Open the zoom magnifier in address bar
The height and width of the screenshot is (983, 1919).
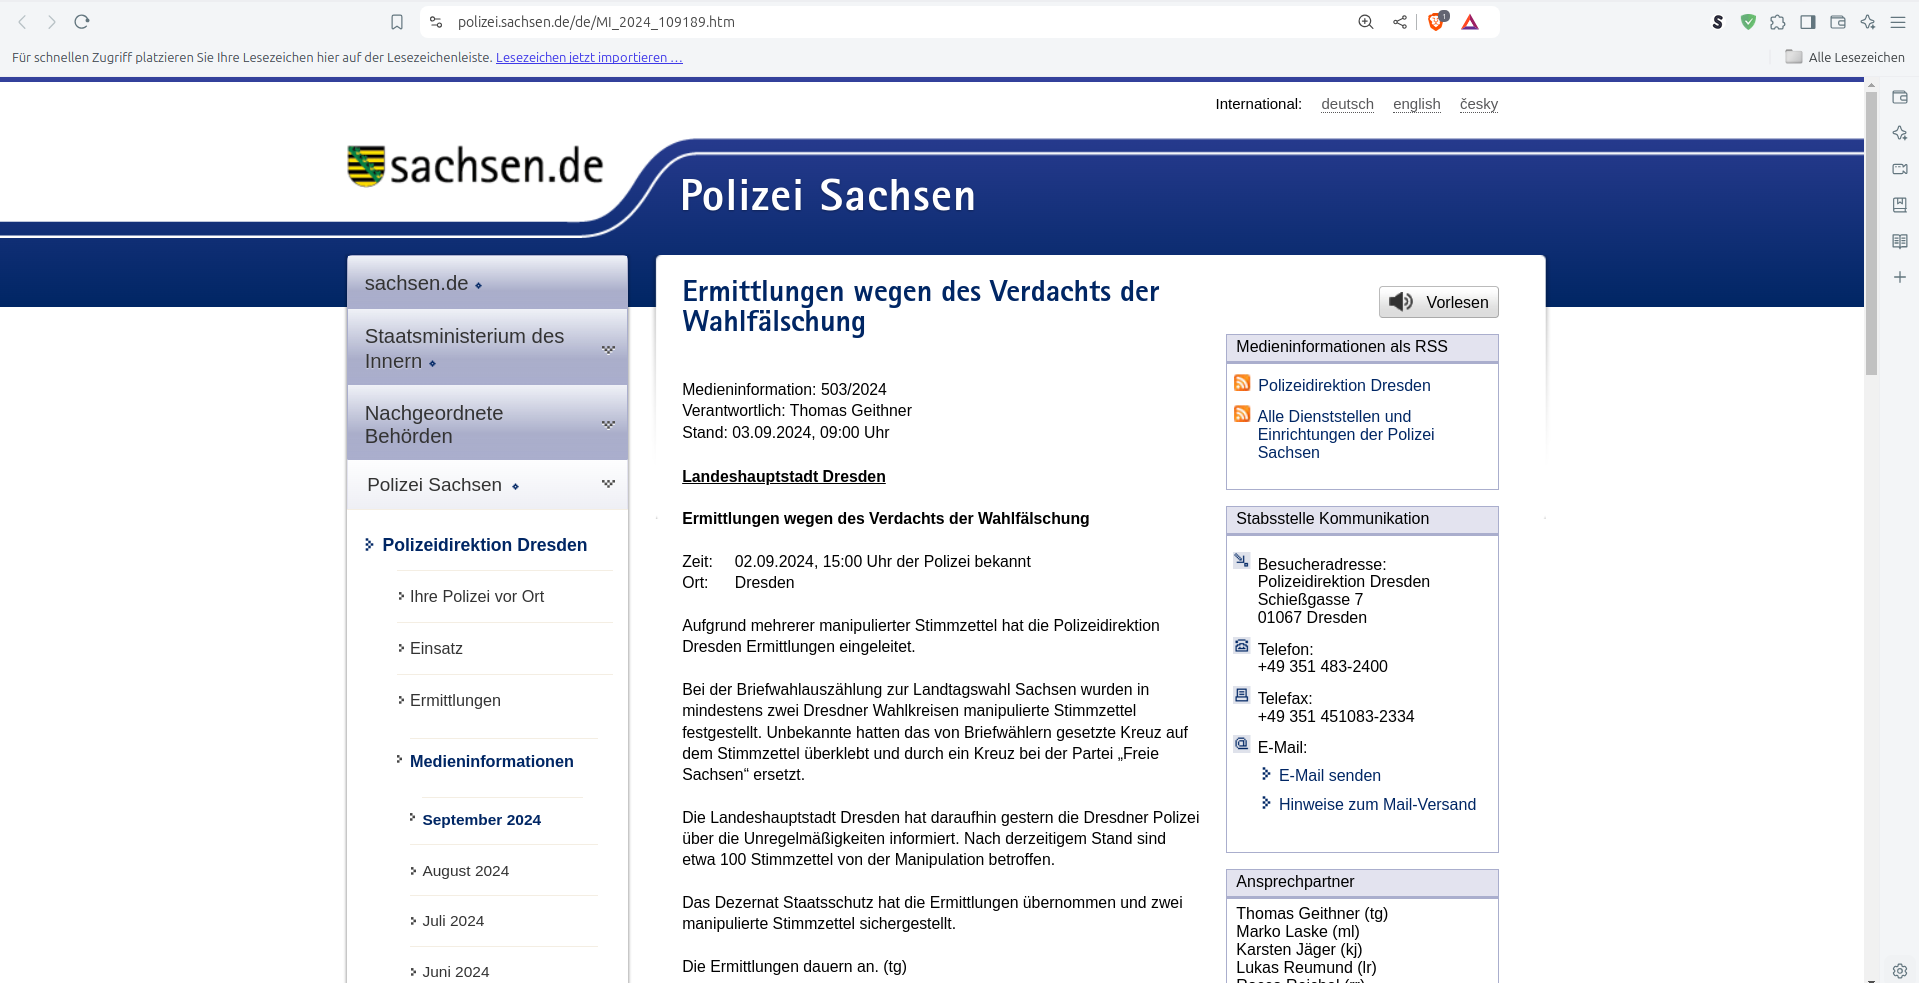(x=1366, y=22)
